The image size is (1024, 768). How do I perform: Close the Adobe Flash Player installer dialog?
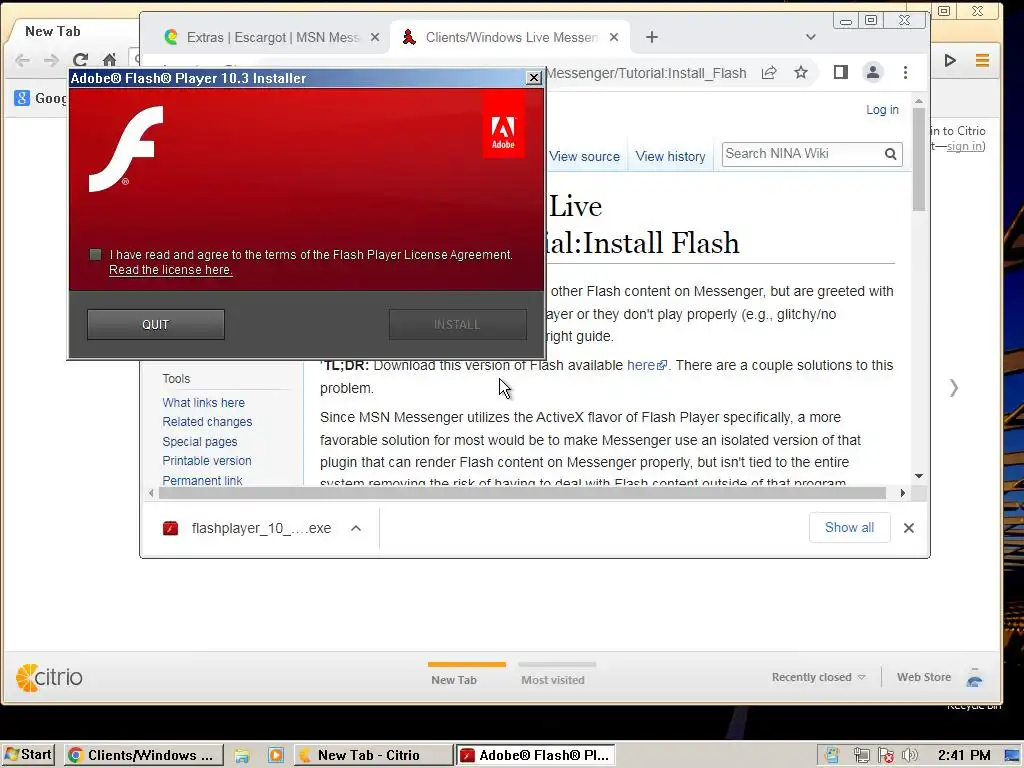[534, 78]
